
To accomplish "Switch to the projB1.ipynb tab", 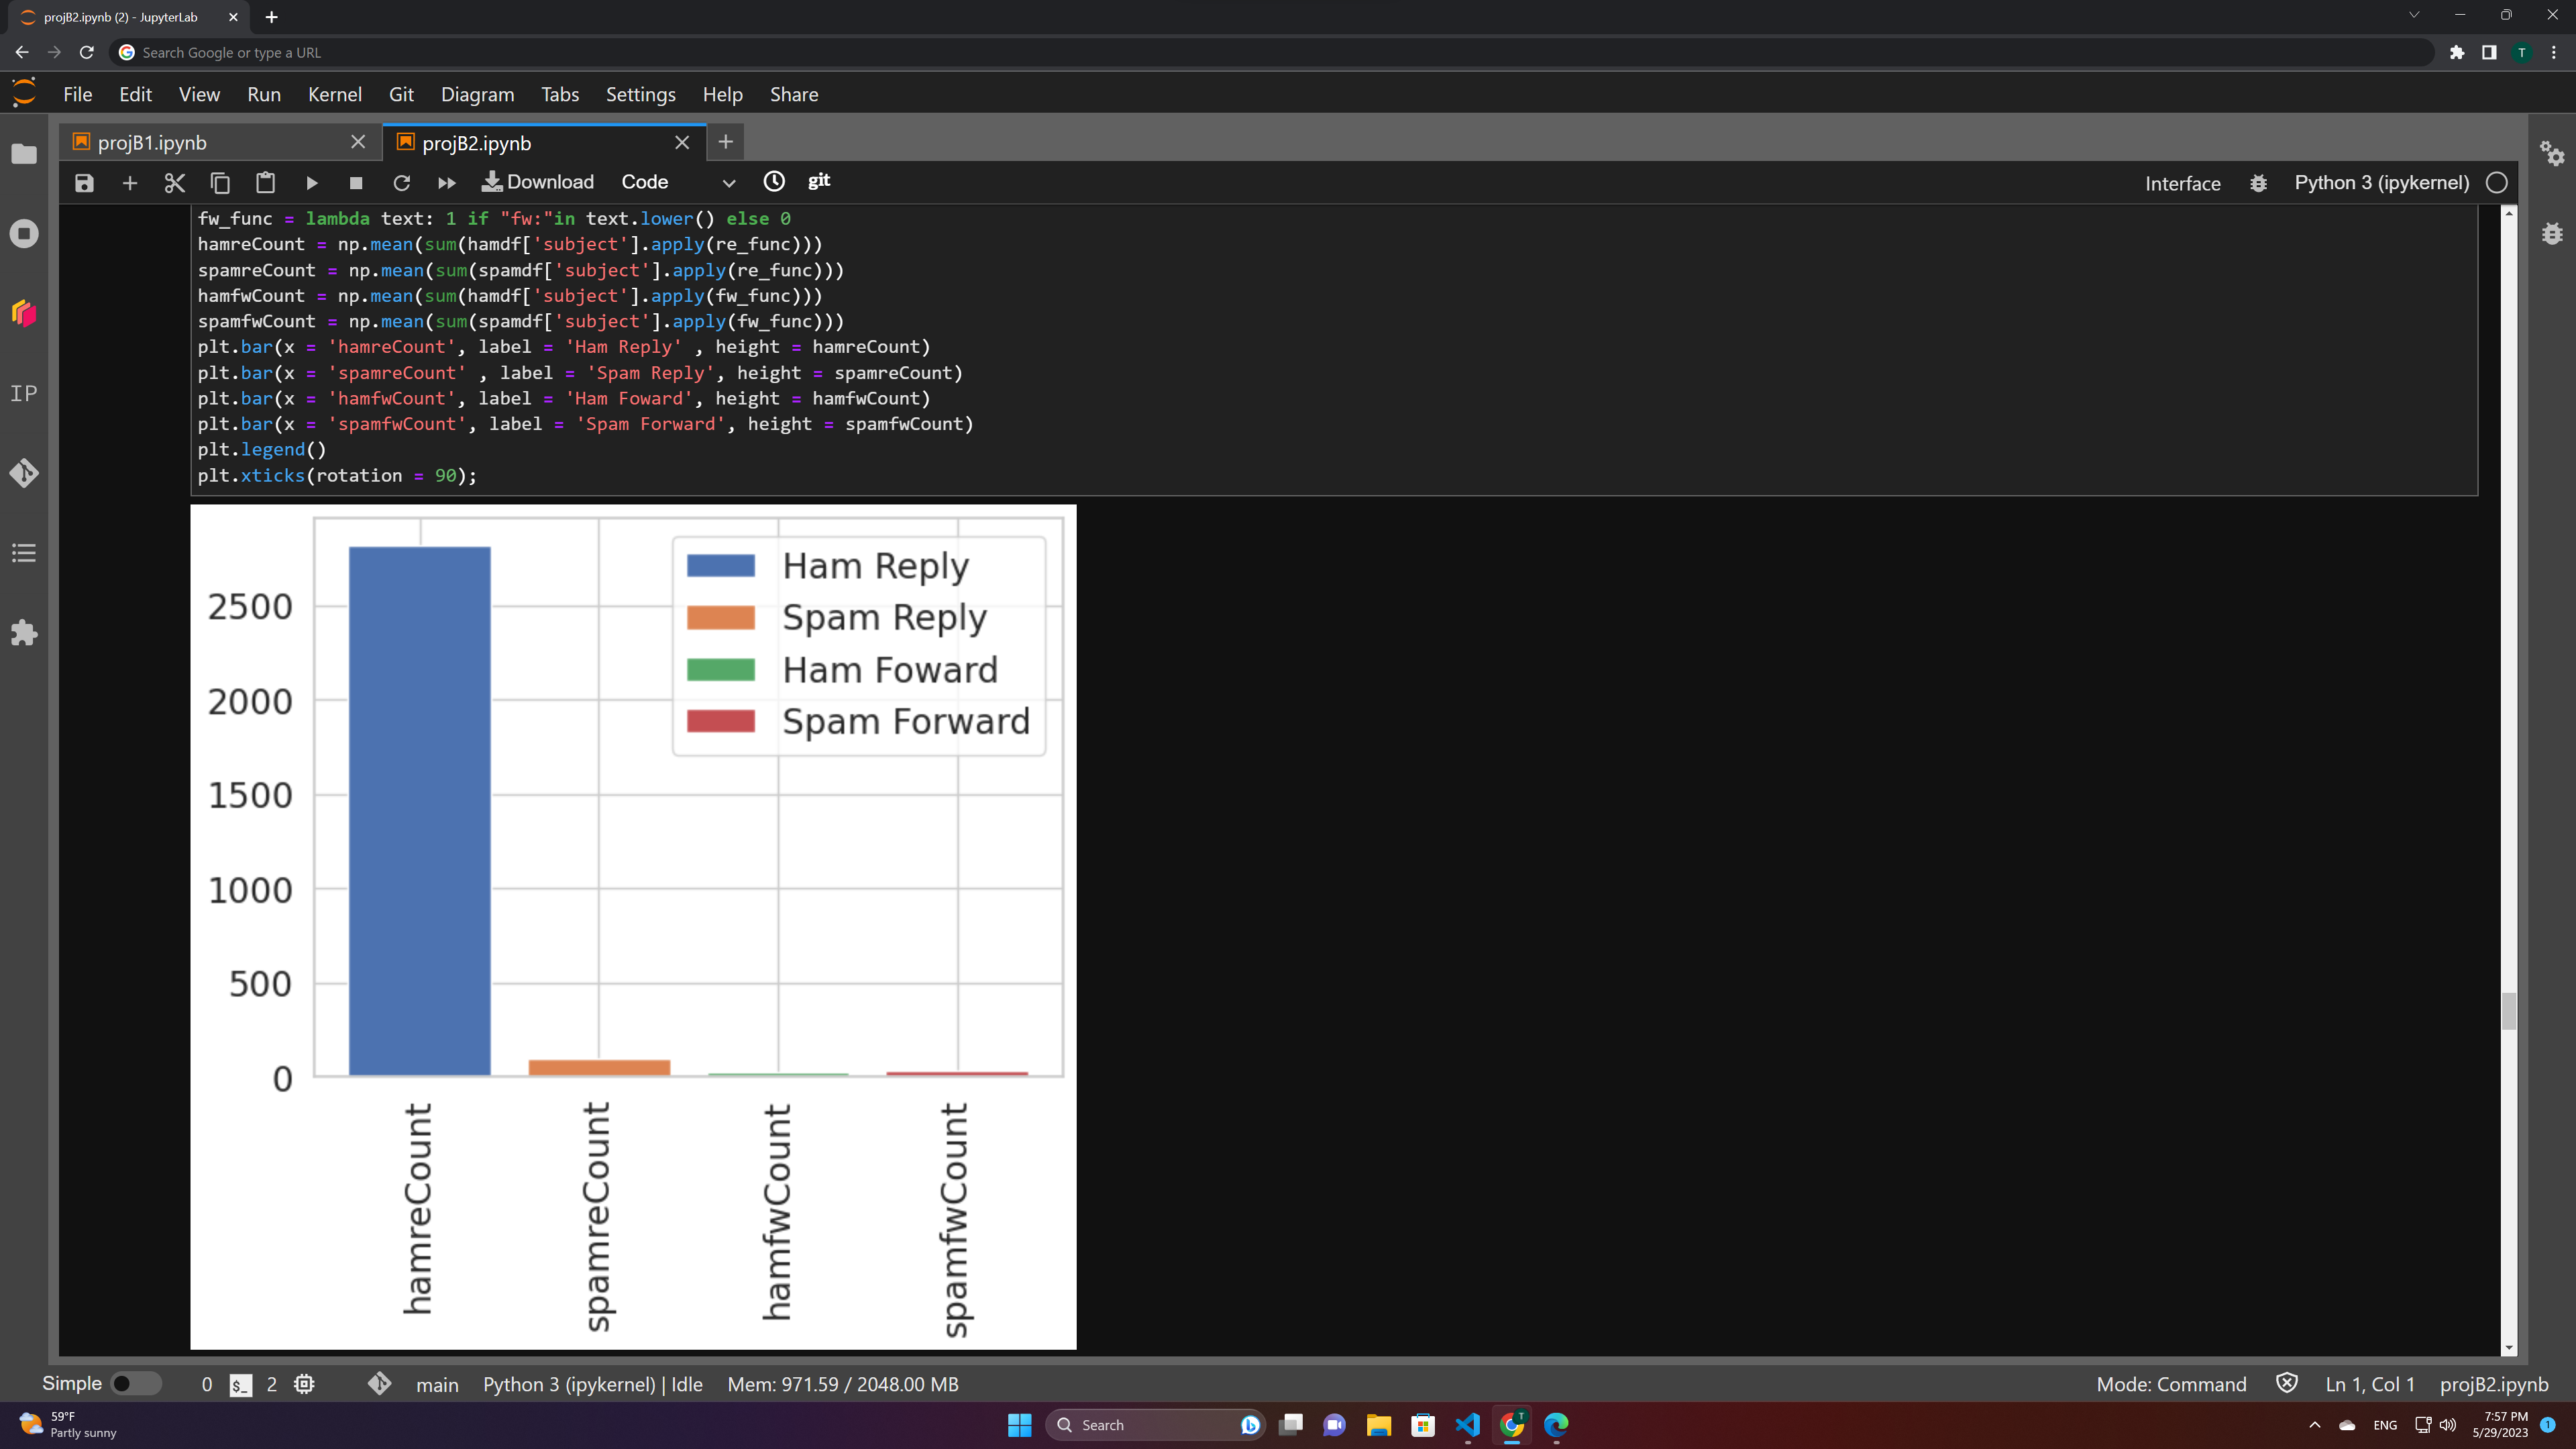I will (x=153, y=143).
